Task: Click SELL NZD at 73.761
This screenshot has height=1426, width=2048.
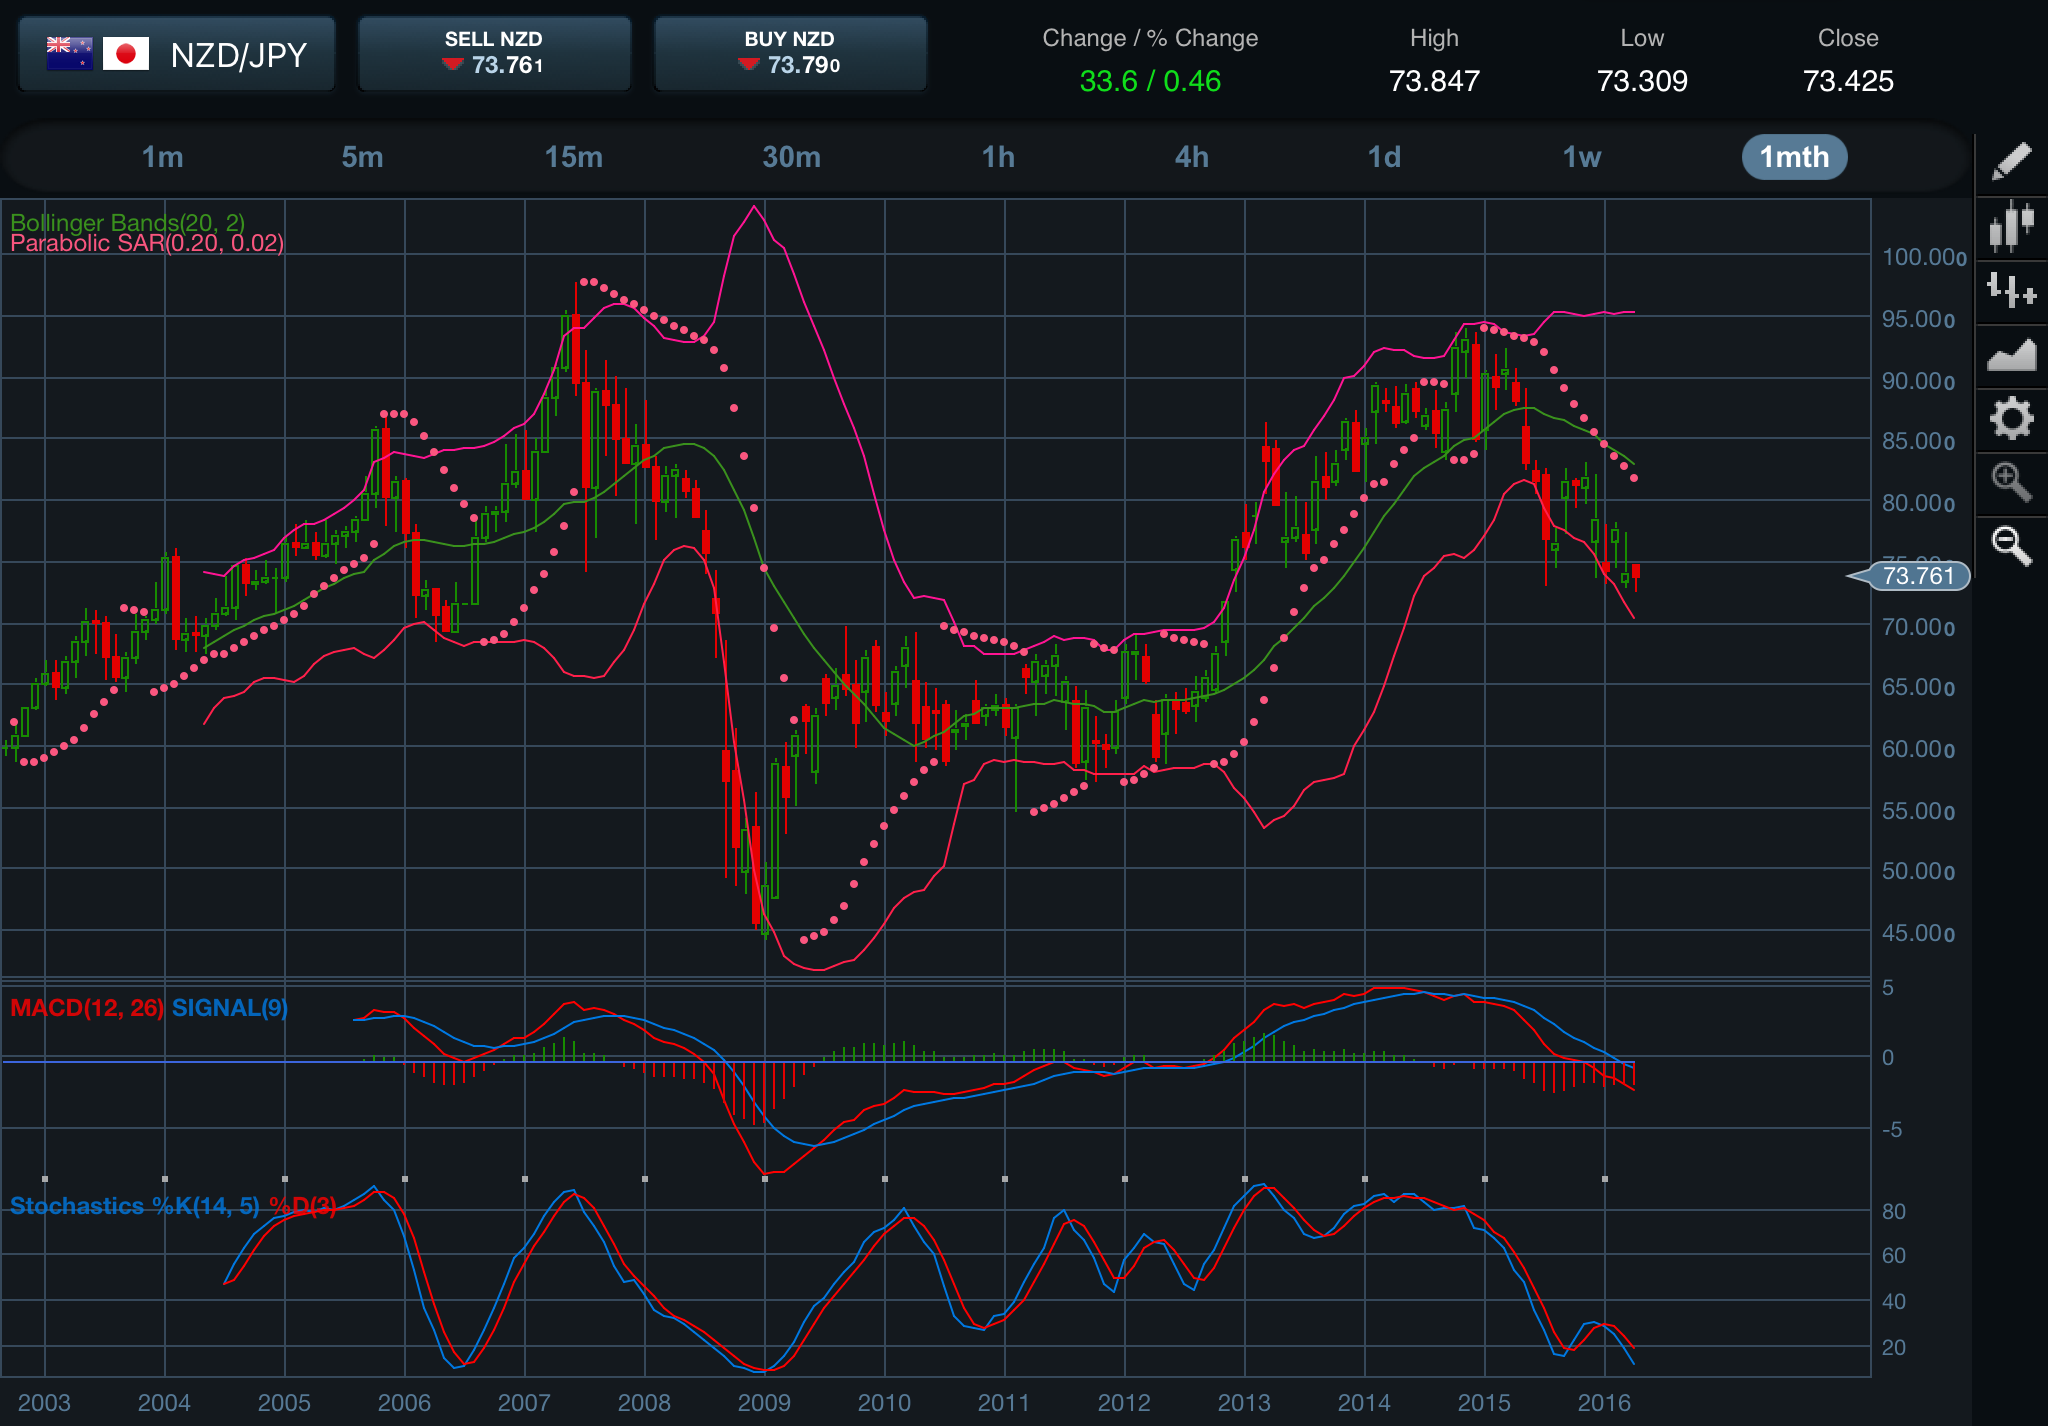Action: pyautogui.click(x=494, y=54)
